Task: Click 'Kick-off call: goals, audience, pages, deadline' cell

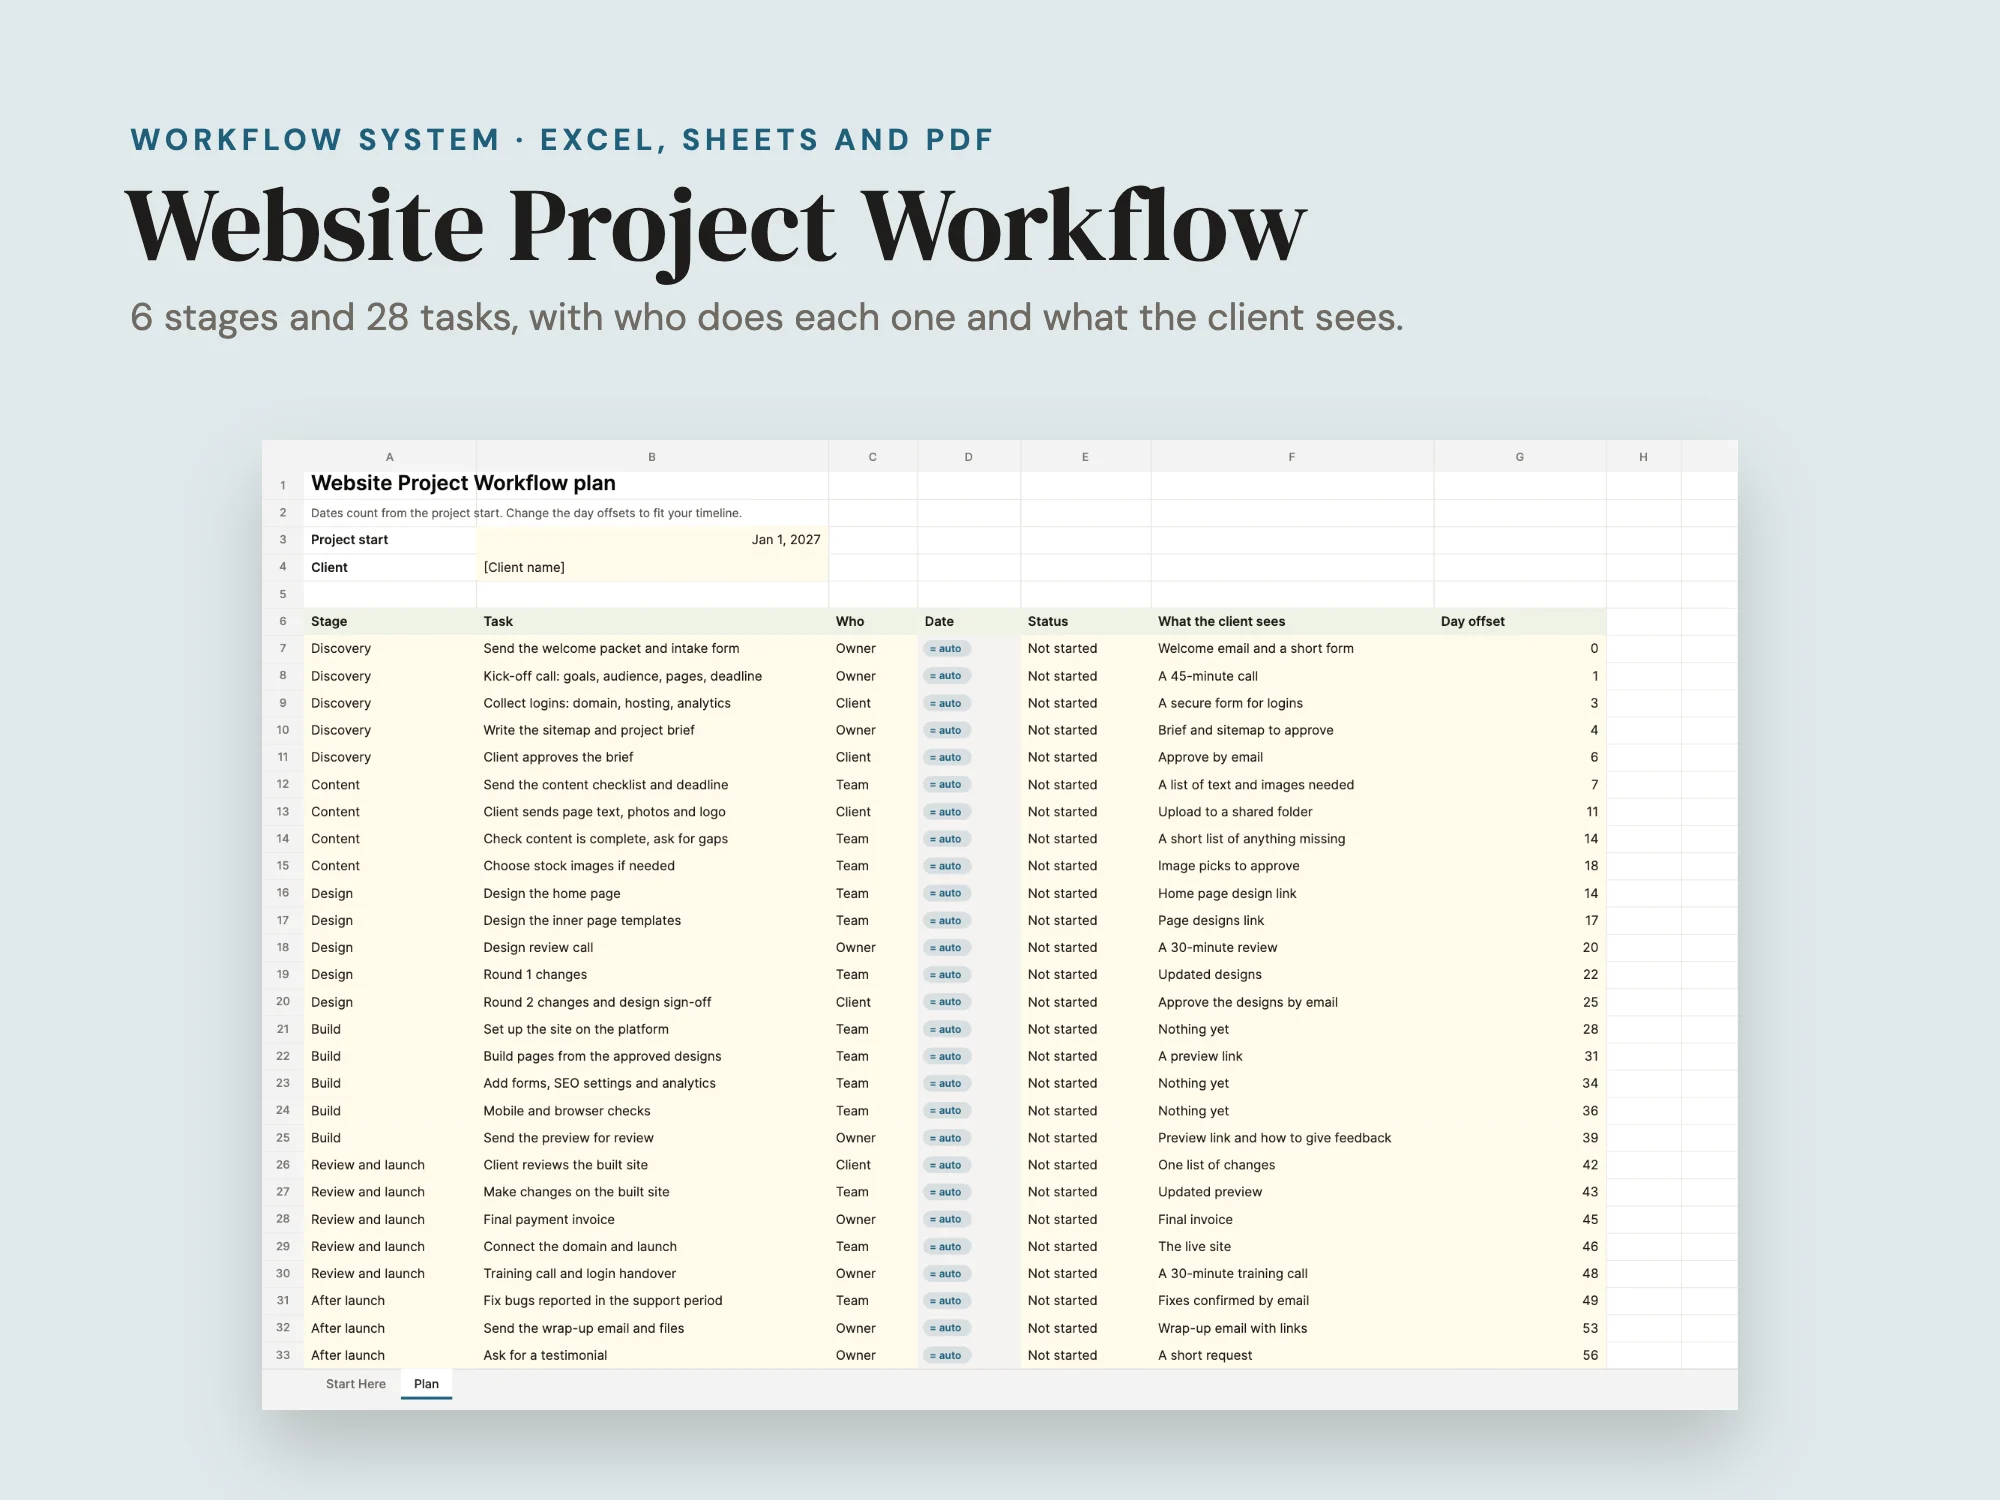Action: tap(652, 676)
